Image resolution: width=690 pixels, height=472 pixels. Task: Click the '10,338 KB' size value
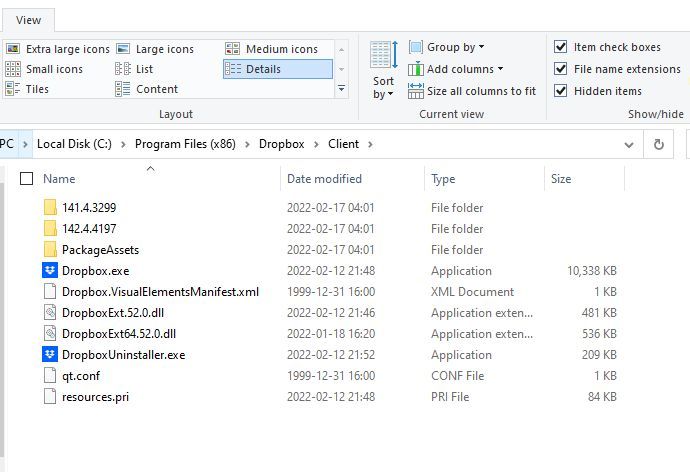[592, 271]
